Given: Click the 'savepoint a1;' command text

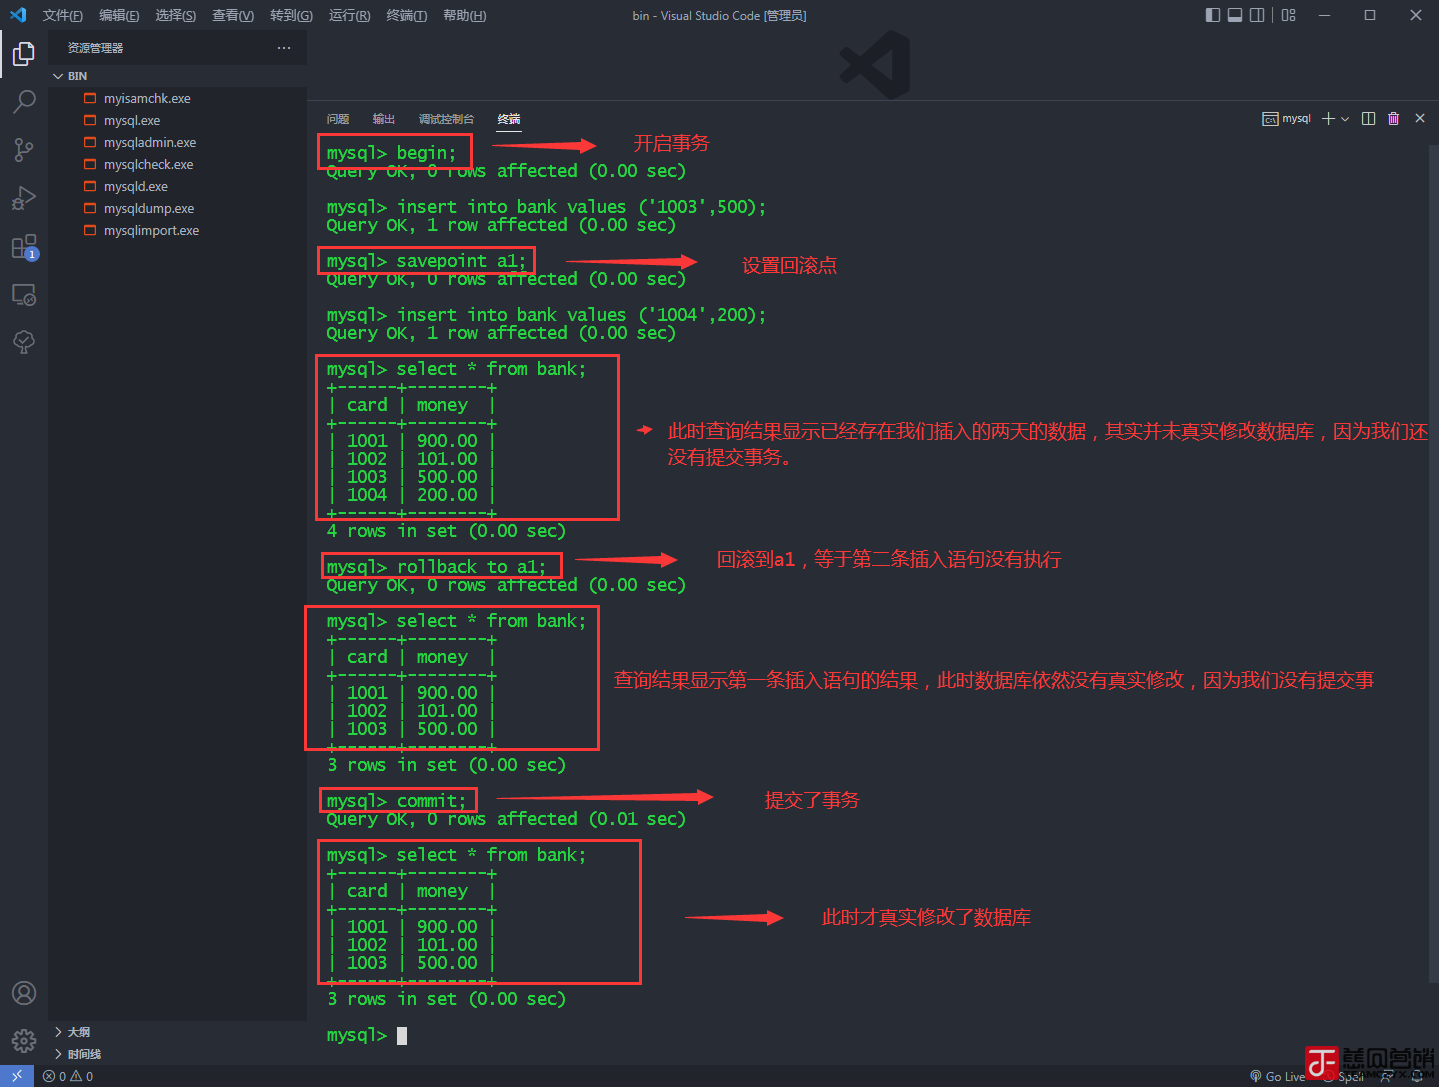Looking at the screenshot, I should click(461, 261).
